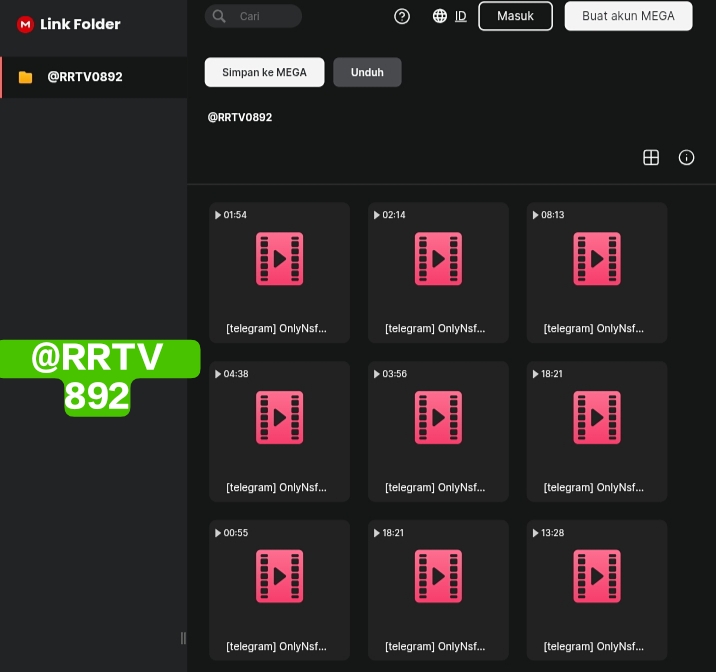Click the video file icon of the 13:28 video
The width and height of the screenshot is (716, 672).
point(597,577)
